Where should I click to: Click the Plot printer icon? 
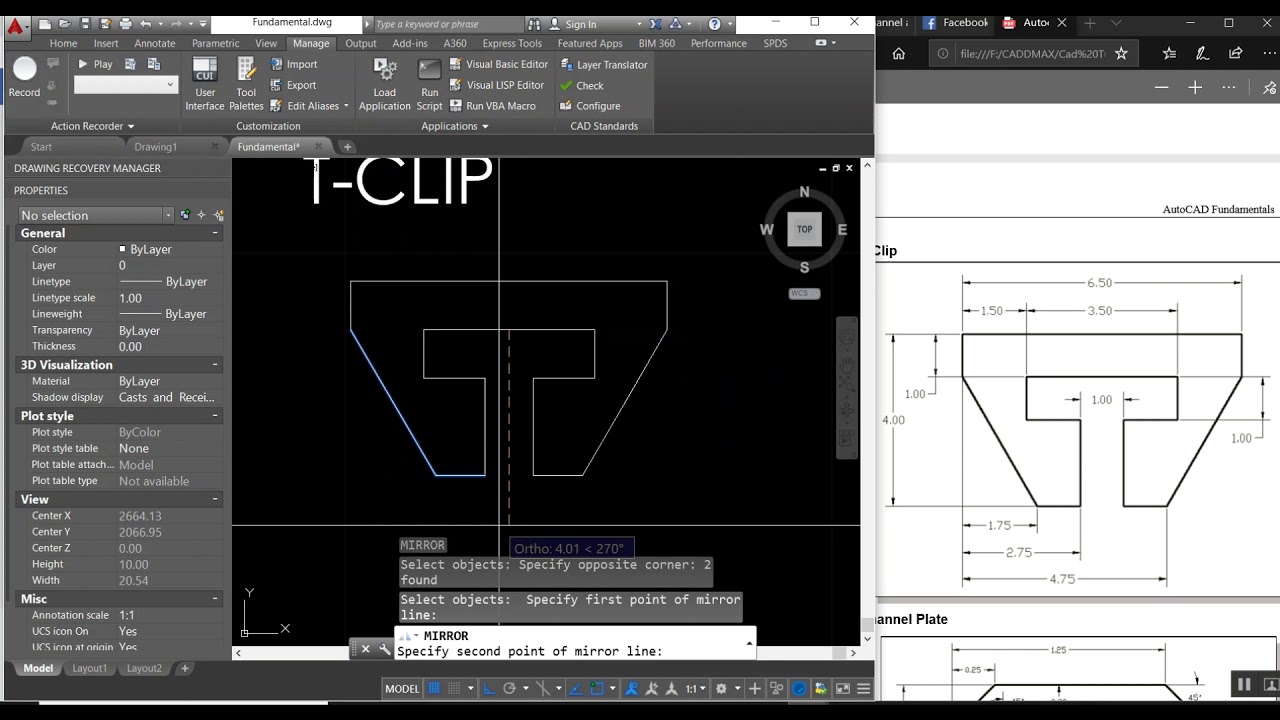pyautogui.click(x=125, y=23)
